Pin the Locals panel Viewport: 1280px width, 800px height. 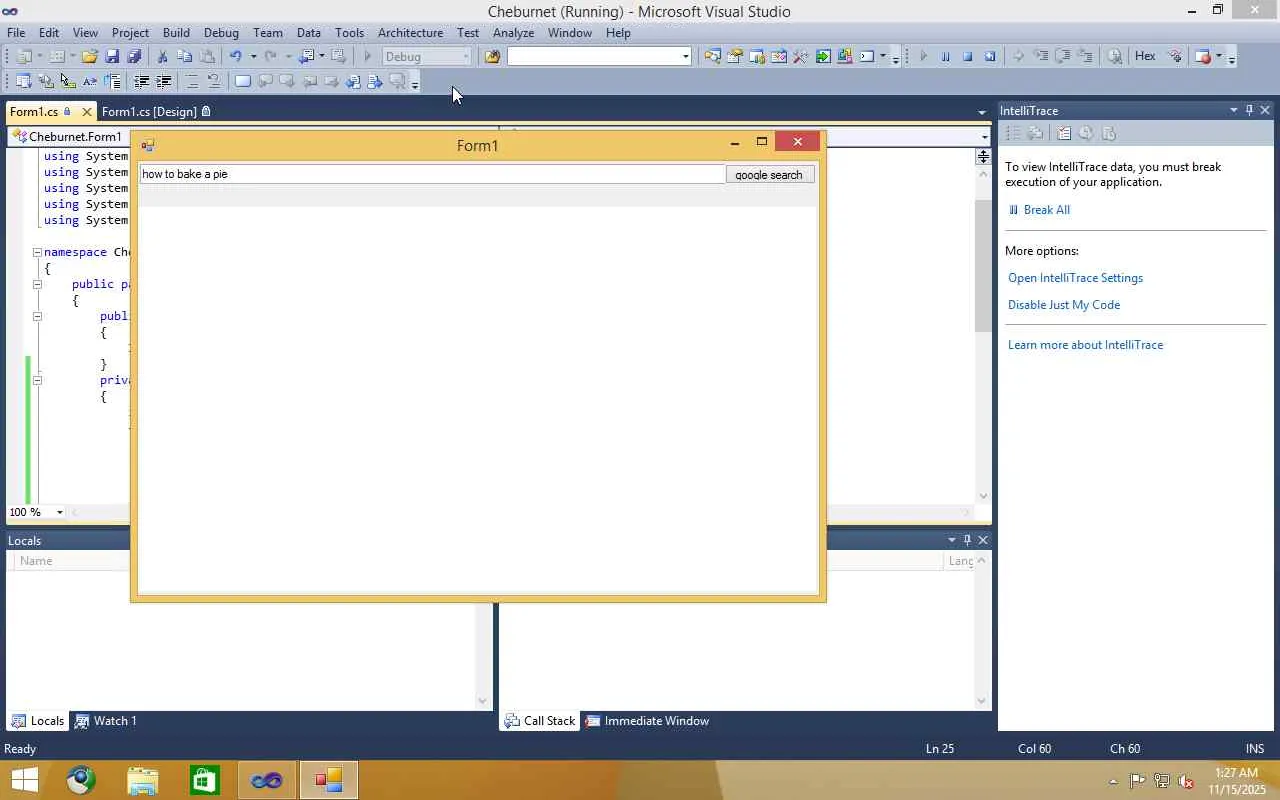click(x=967, y=540)
